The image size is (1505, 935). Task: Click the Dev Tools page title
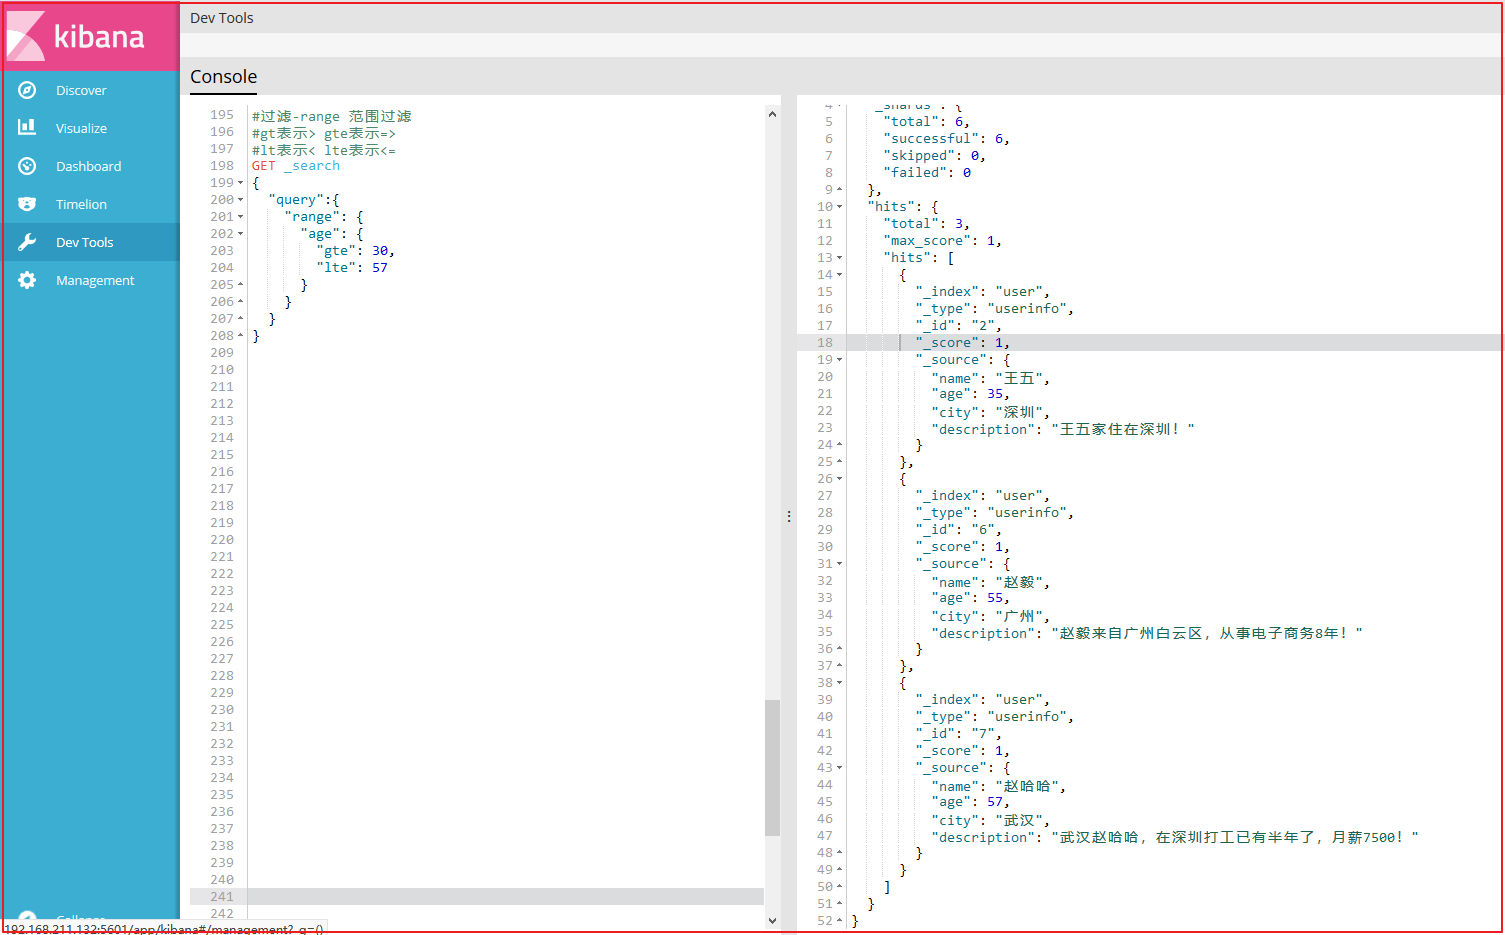[x=222, y=18]
